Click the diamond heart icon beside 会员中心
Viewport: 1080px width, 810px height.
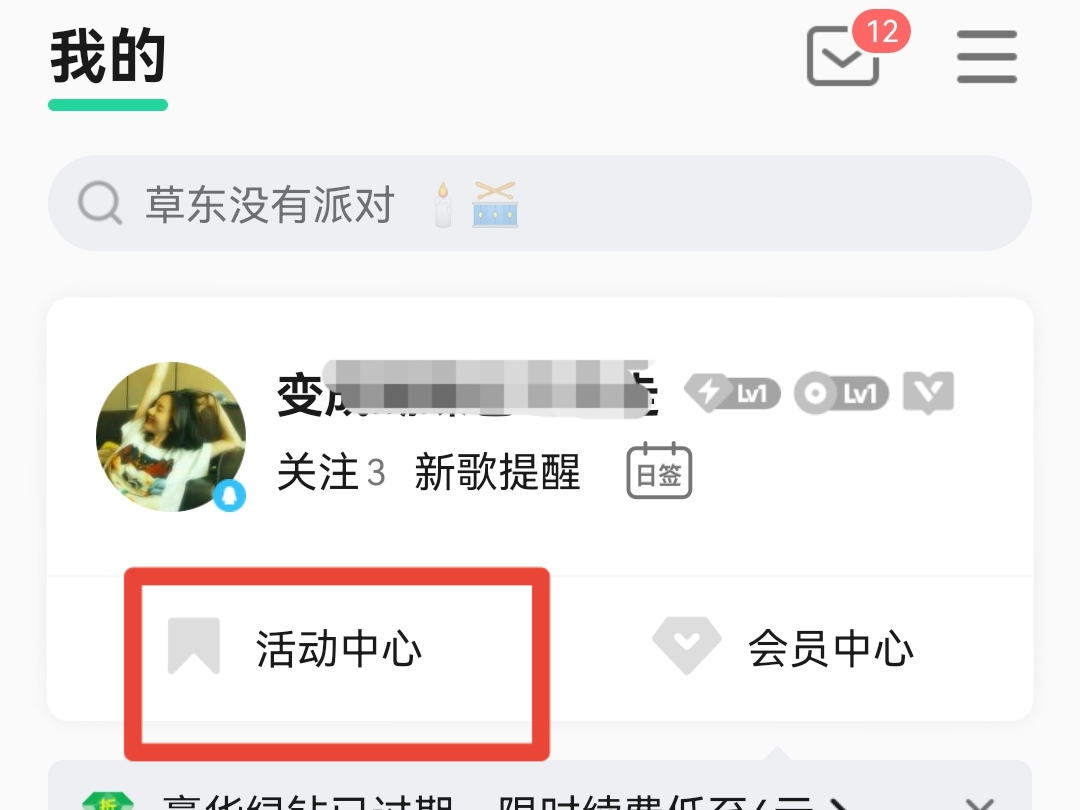[x=687, y=645]
